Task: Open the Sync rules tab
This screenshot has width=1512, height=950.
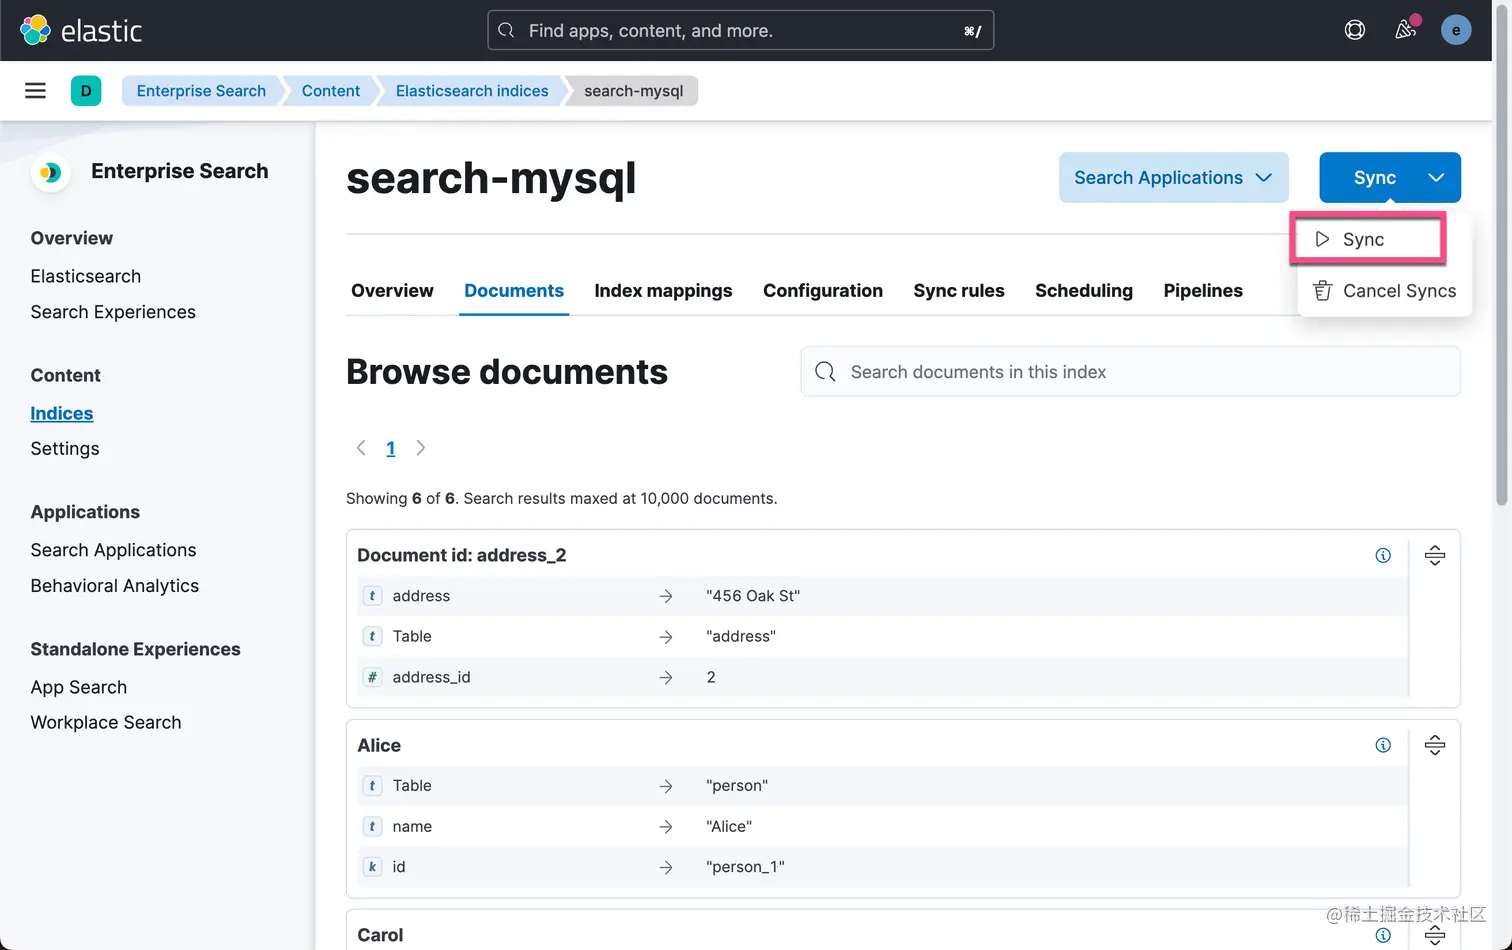Action: click(x=959, y=291)
